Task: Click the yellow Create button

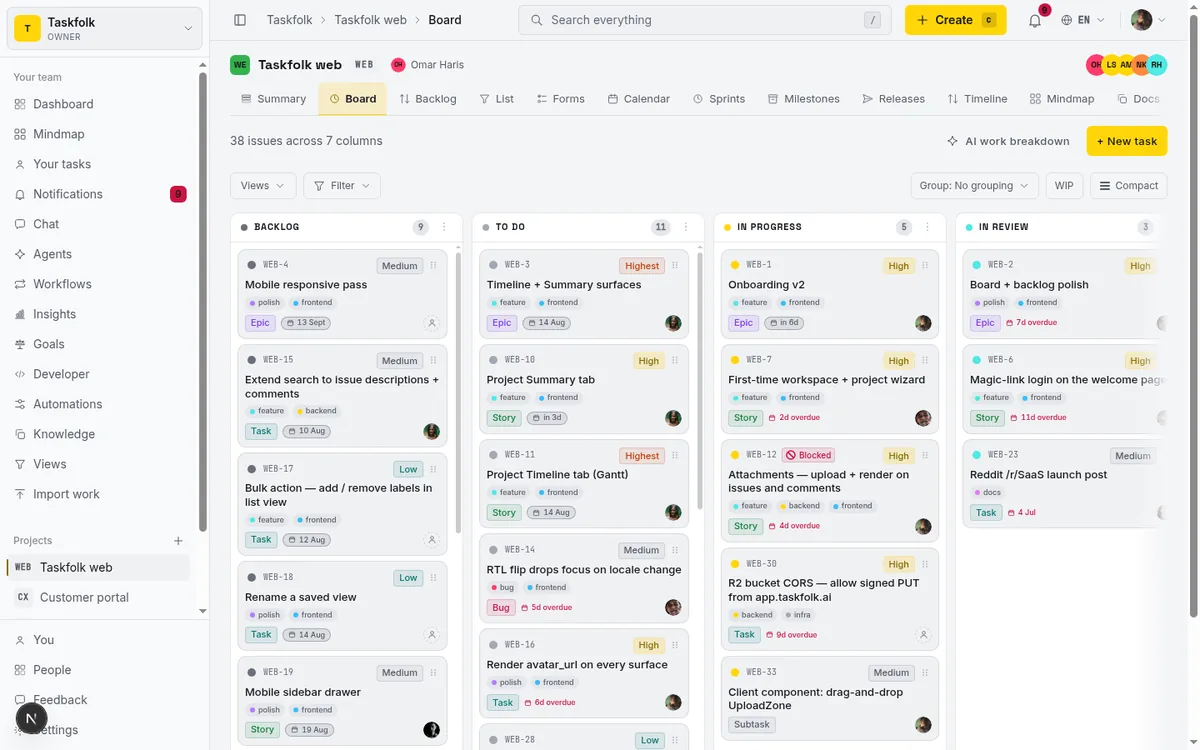Action: pos(955,20)
